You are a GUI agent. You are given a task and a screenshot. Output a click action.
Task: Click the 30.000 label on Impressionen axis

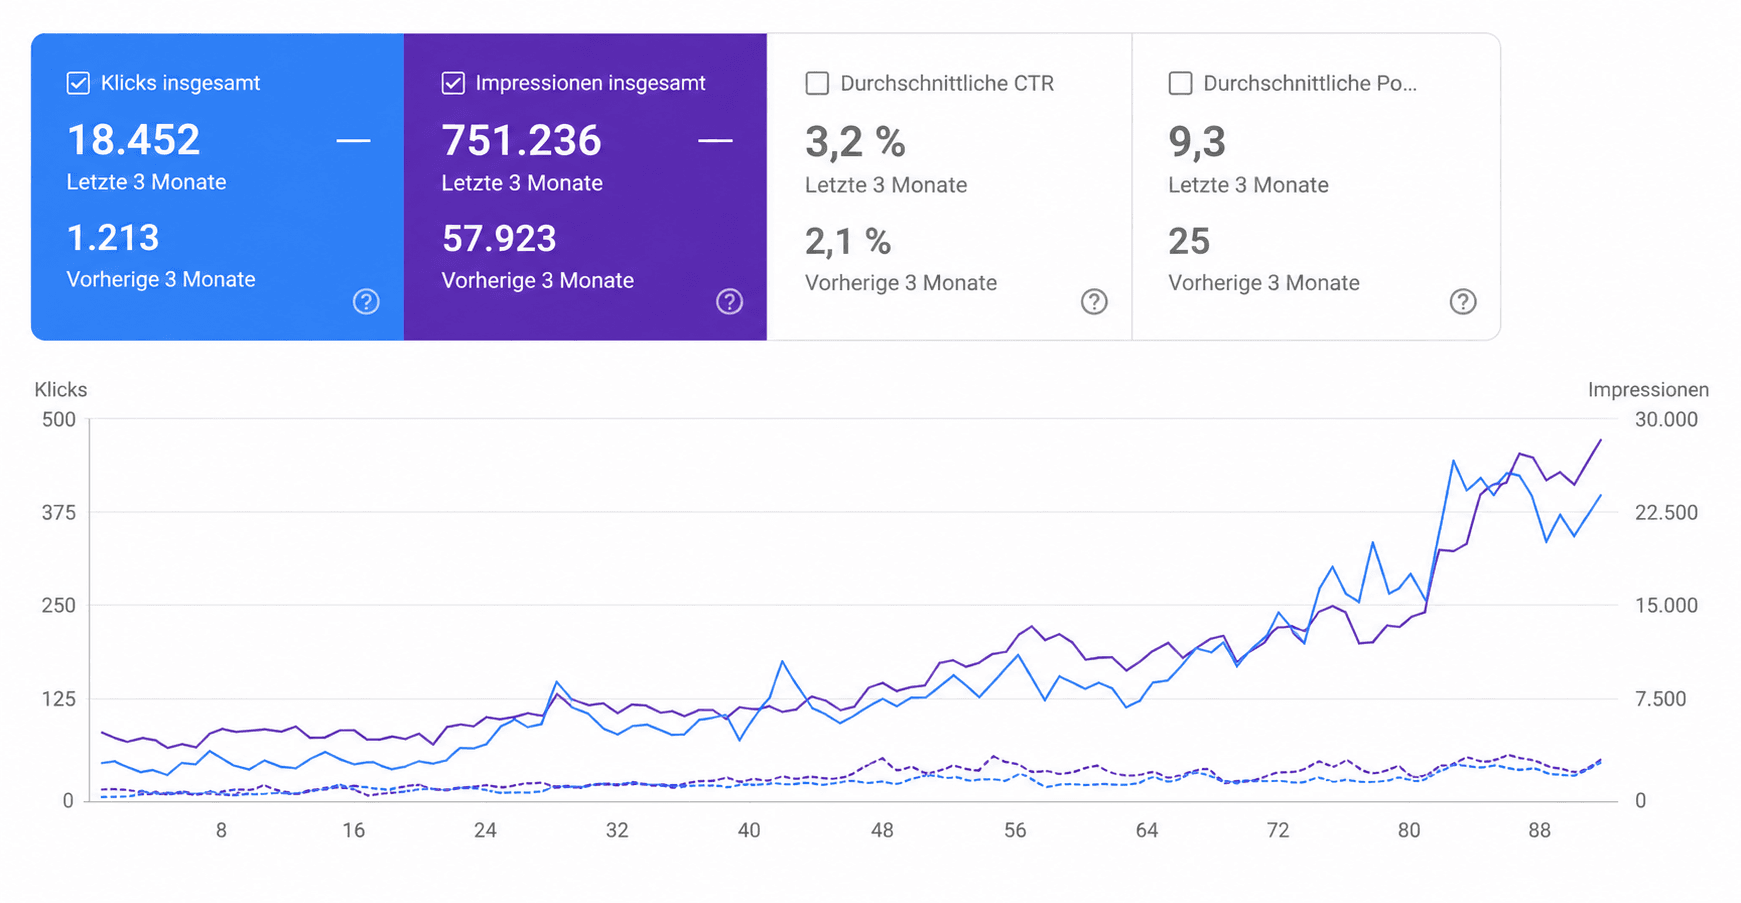click(1666, 419)
